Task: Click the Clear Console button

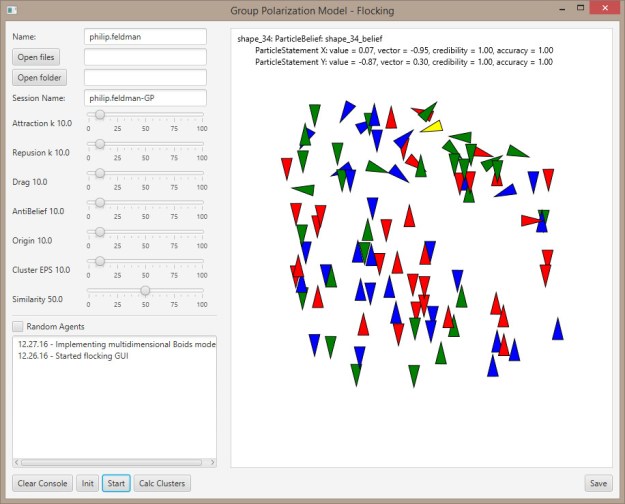Action: click(42, 483)
